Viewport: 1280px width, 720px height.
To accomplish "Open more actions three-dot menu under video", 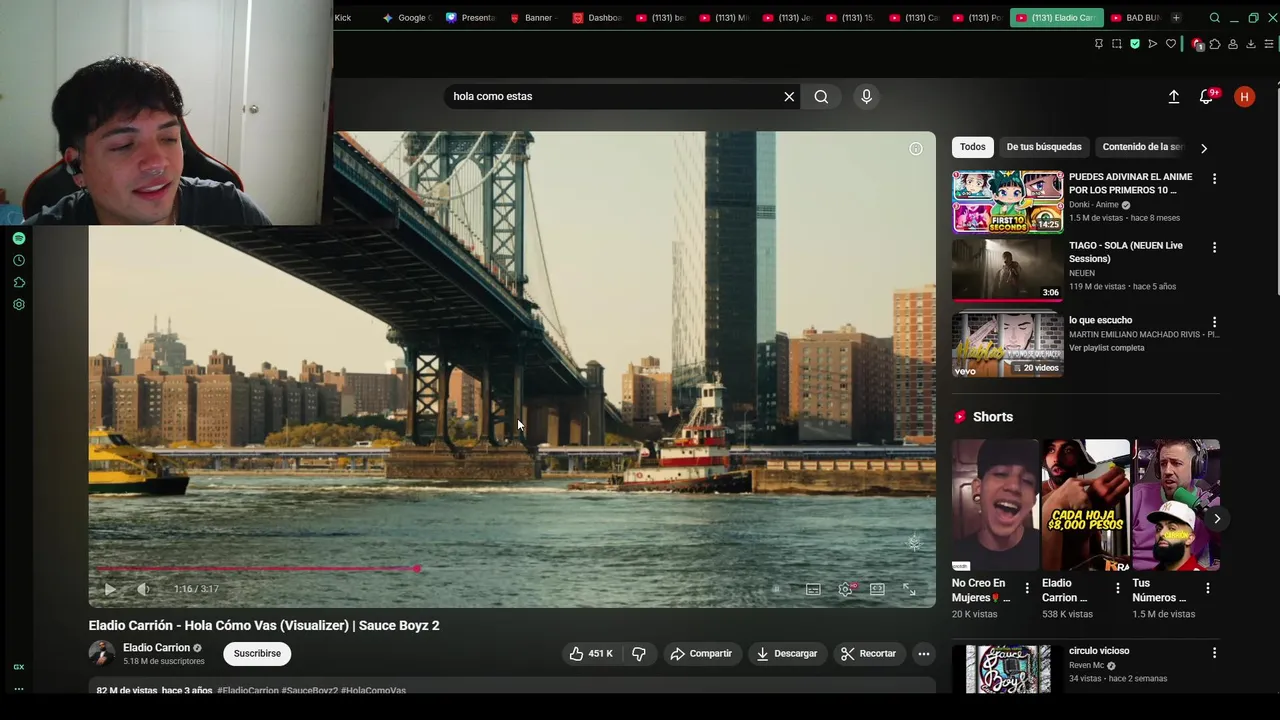I will [x=924, y=653].
